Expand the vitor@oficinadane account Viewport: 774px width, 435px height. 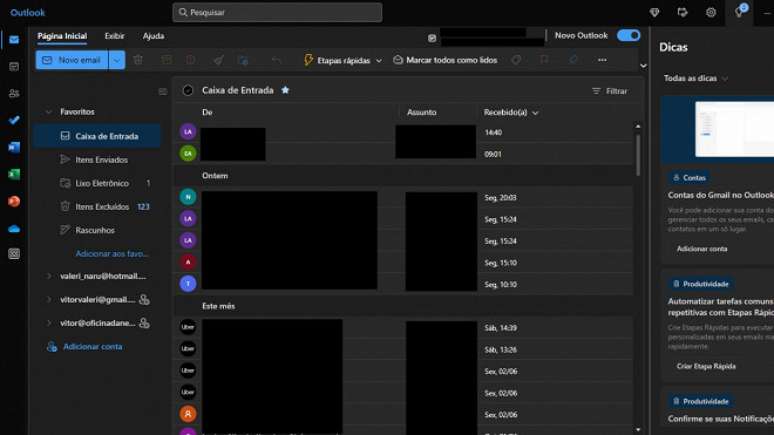[x=48, y=323]
